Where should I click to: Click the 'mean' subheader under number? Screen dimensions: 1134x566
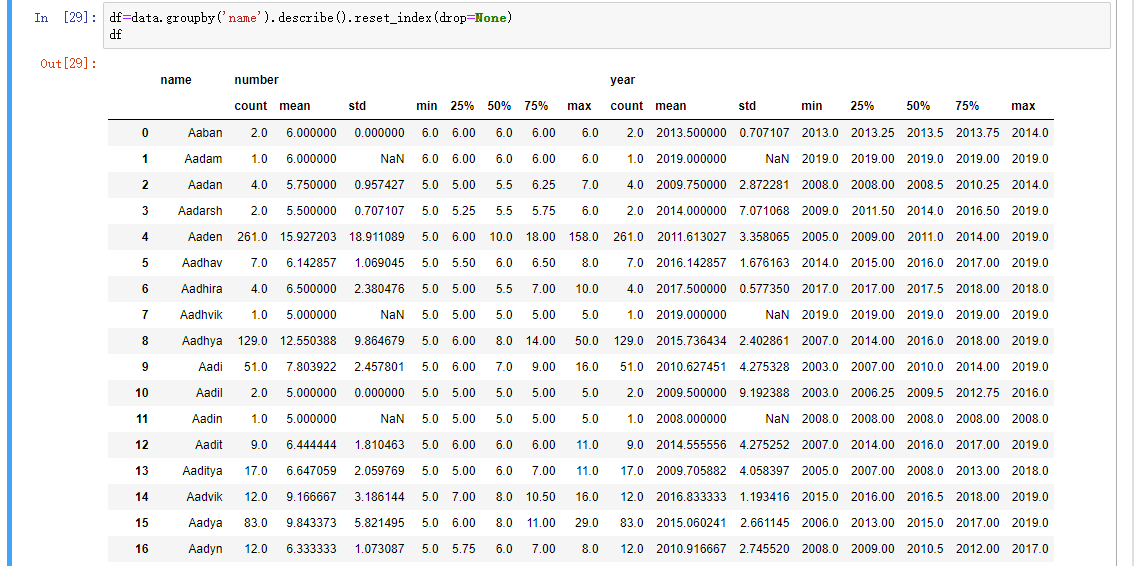(x=294, y=106)
